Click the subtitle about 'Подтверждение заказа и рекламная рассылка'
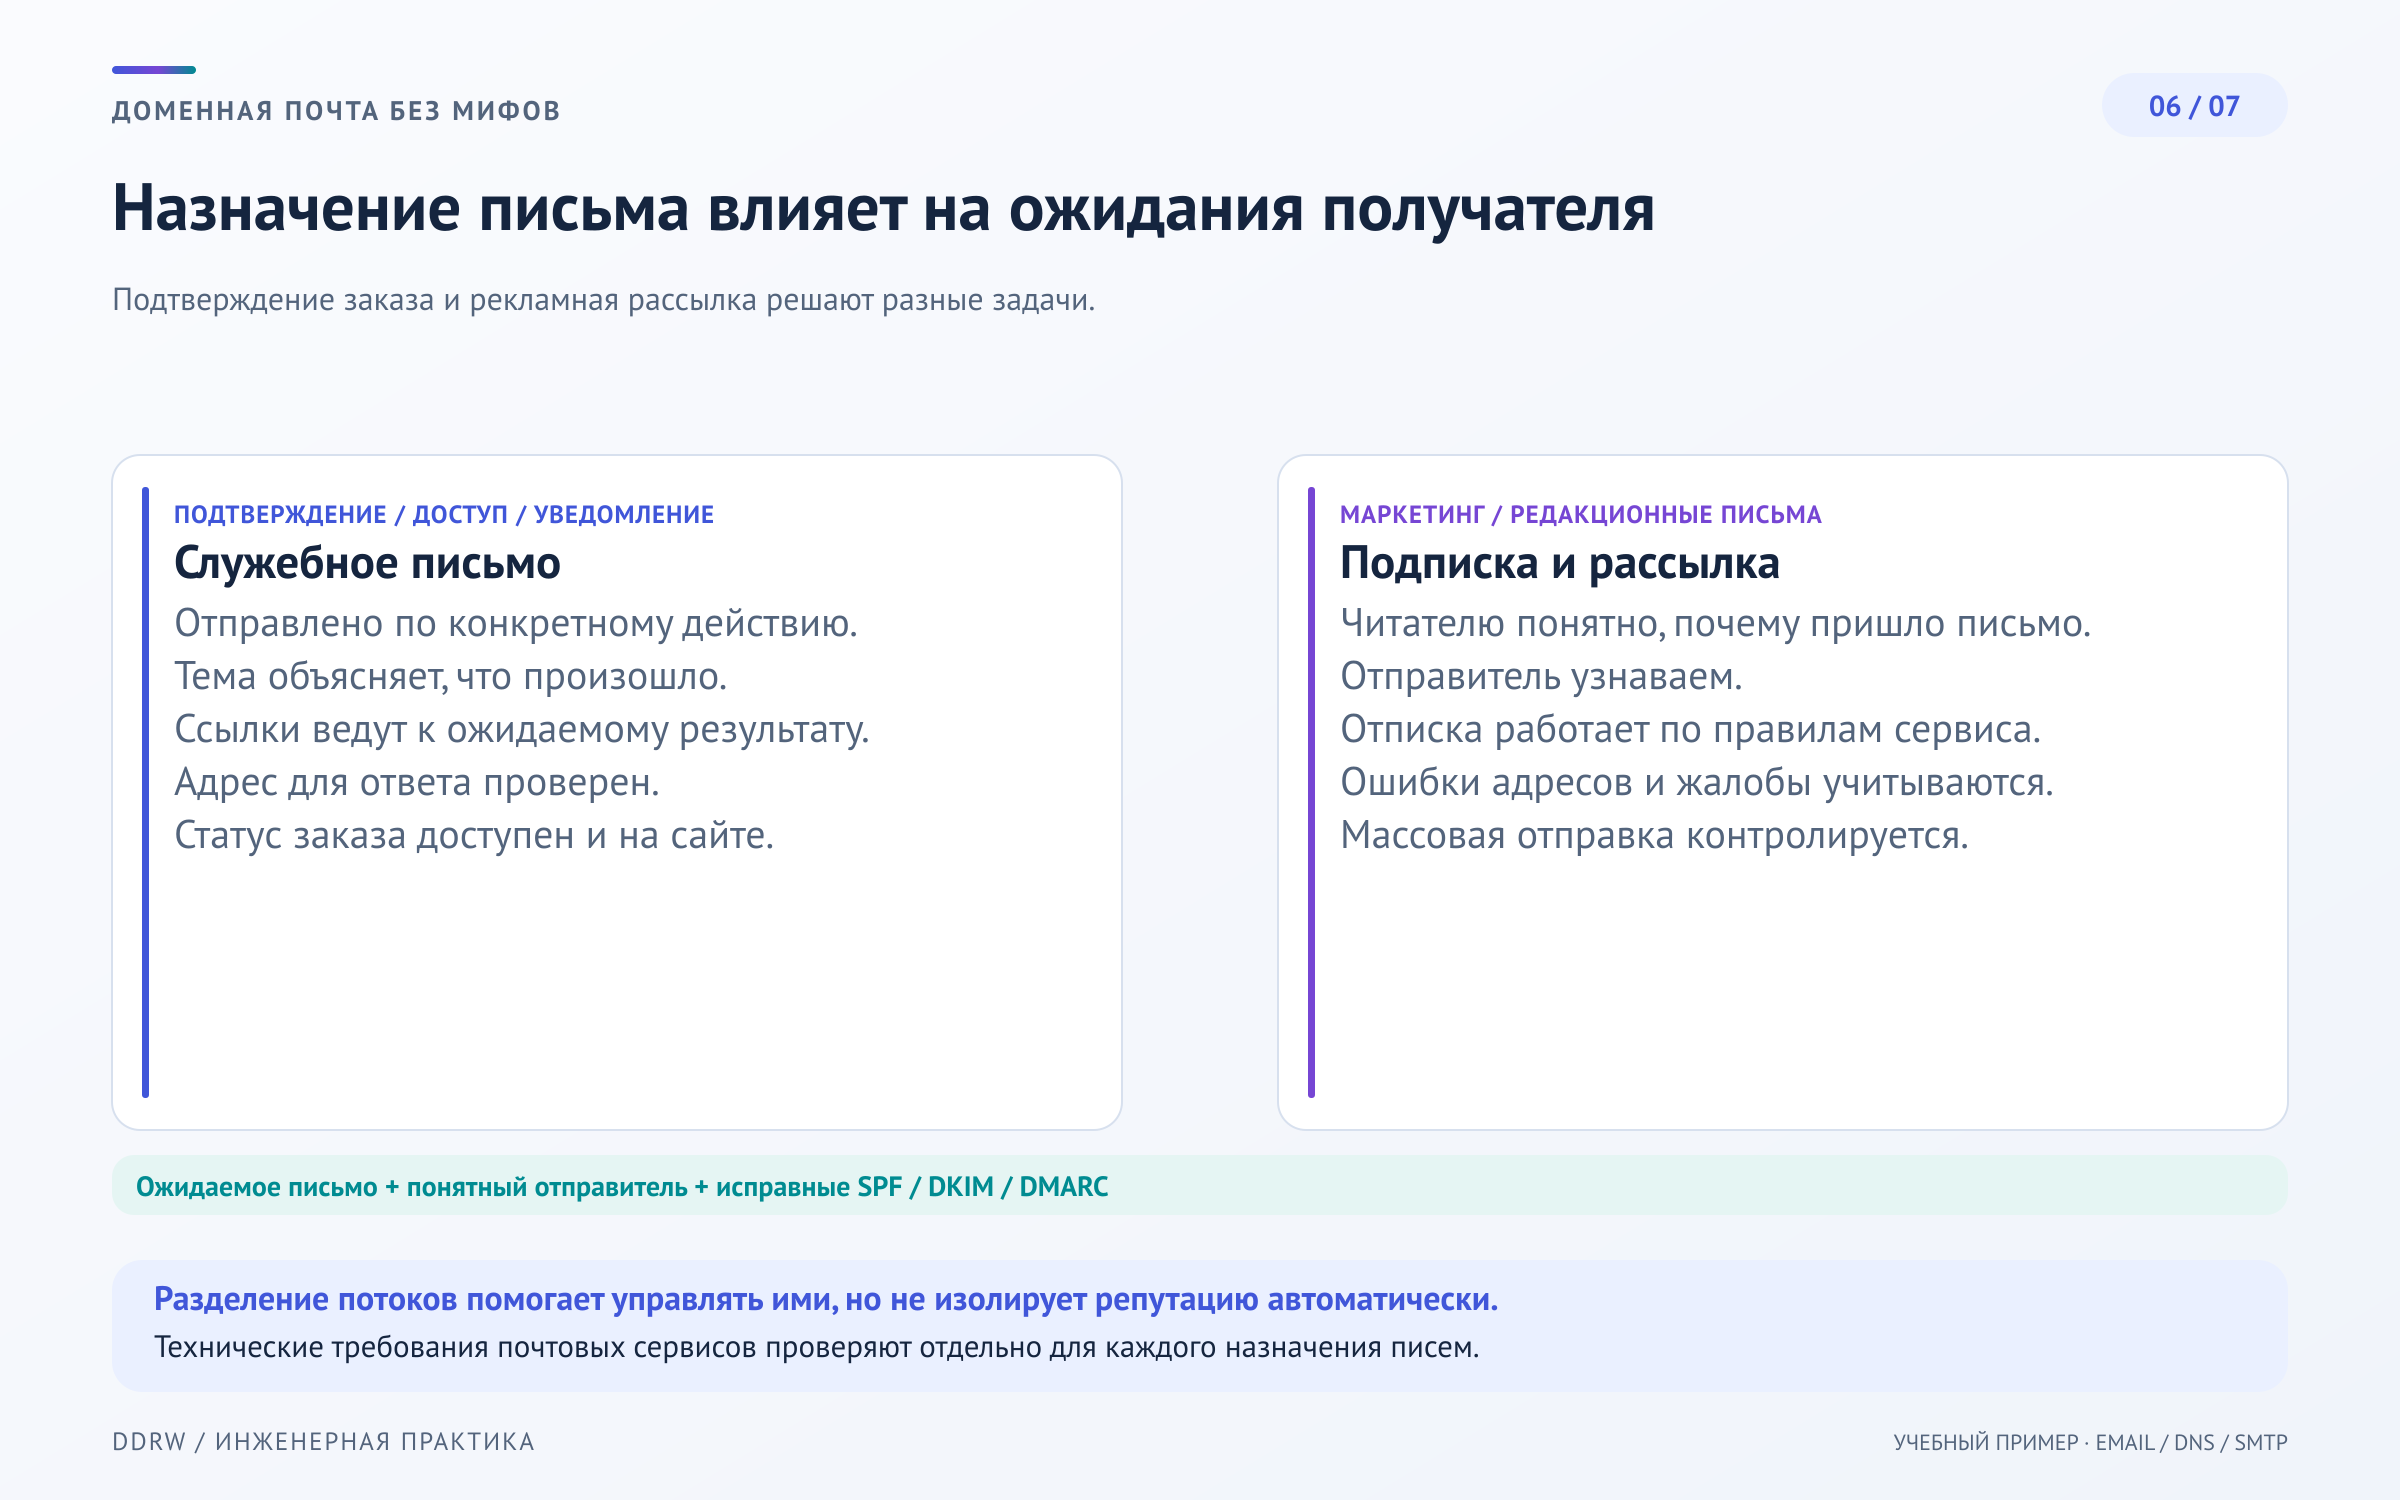Image resolution: width=2400 pixels, height=1500 pixels. point(603,300)
